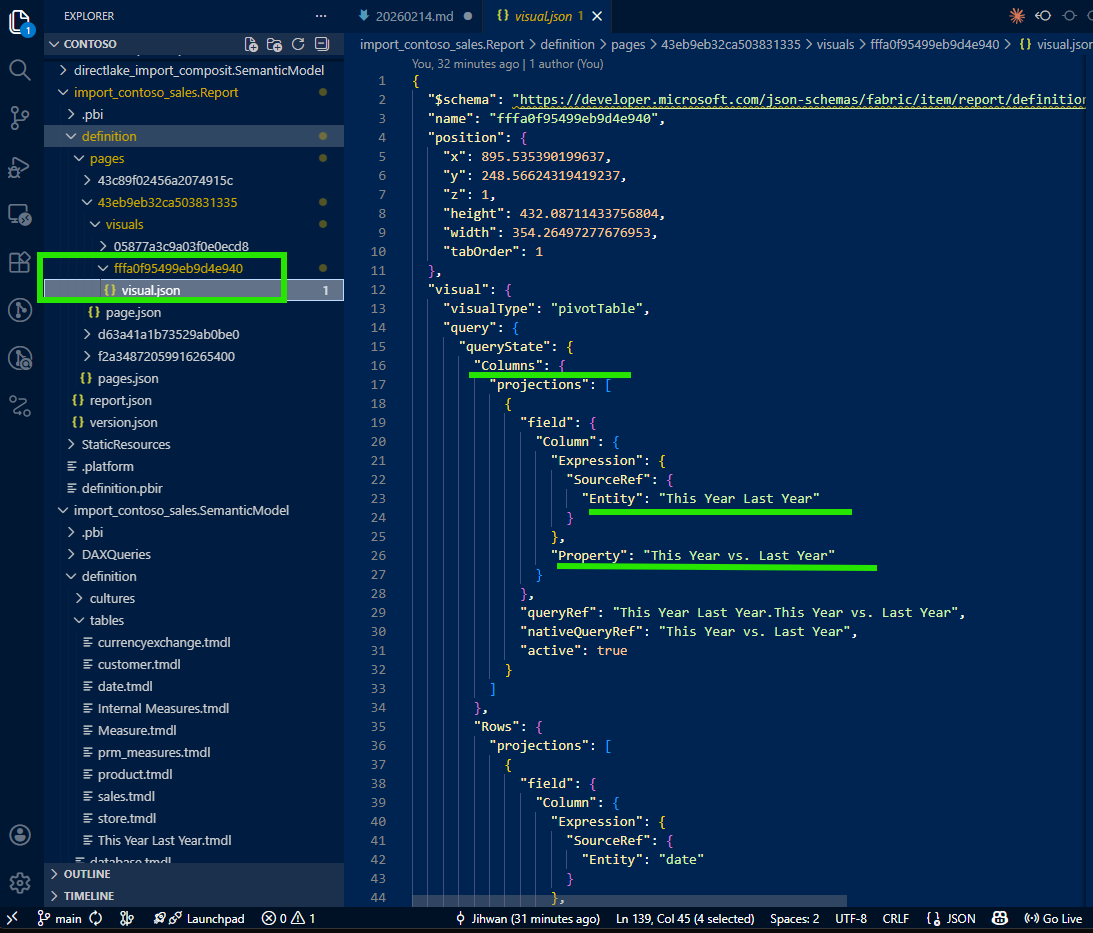Open the Run and Debug view icon
This screenshot has height=933, width=1093.
pos(20,167)
